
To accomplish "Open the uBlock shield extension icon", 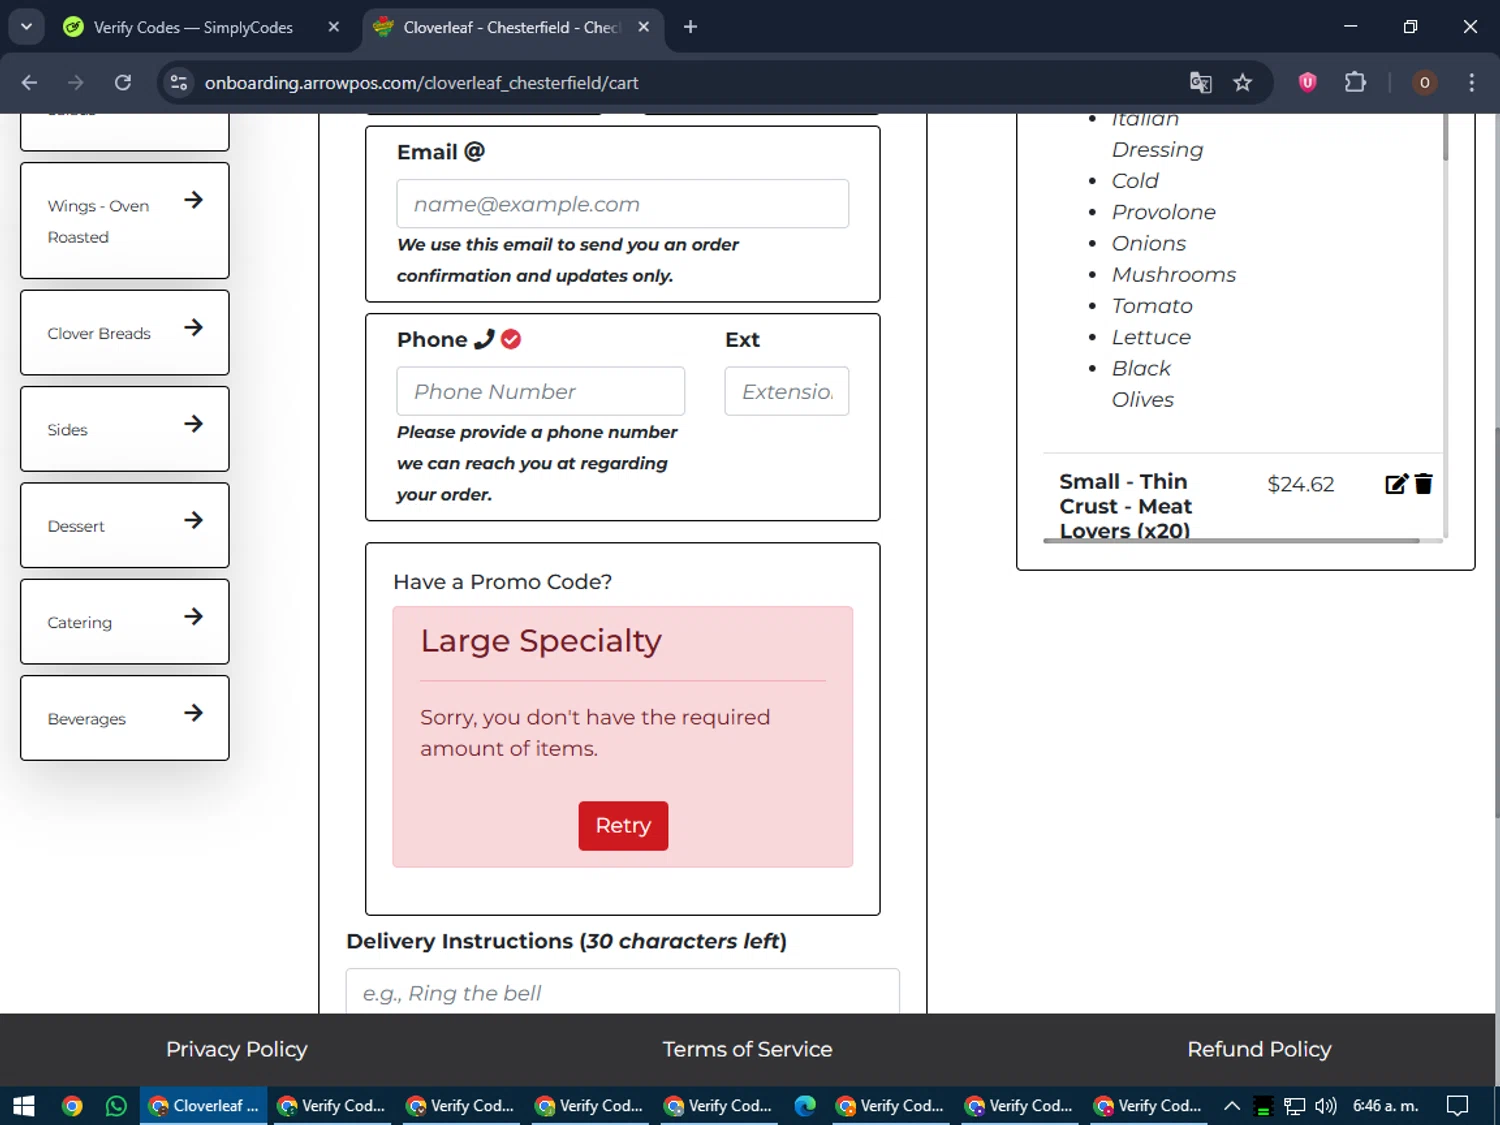I will pyautogui.click(x=1307, y=83).
